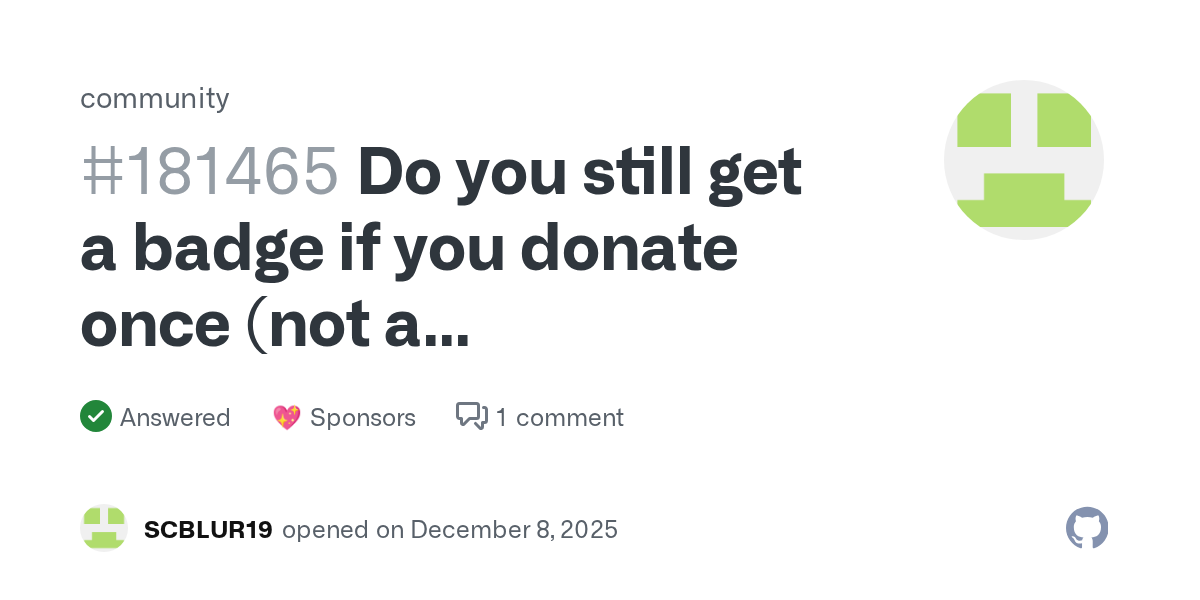Open the 1 comment link
Screen dimensions: 1200x600
[x=559, y=417]
